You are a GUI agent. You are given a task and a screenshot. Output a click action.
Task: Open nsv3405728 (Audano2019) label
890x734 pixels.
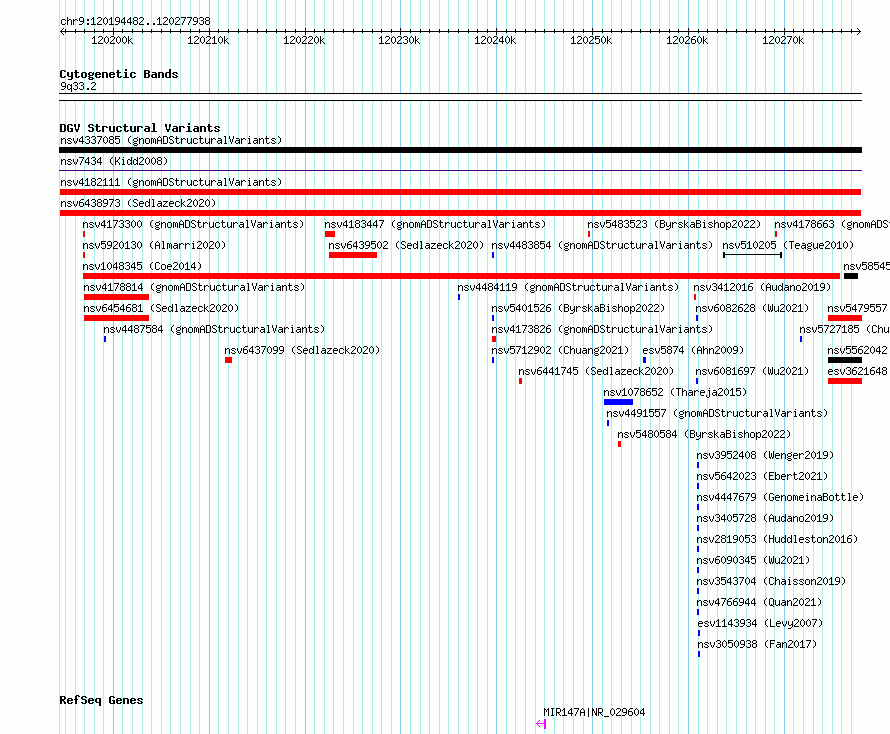pyautogui.click(x=765, y=518)
